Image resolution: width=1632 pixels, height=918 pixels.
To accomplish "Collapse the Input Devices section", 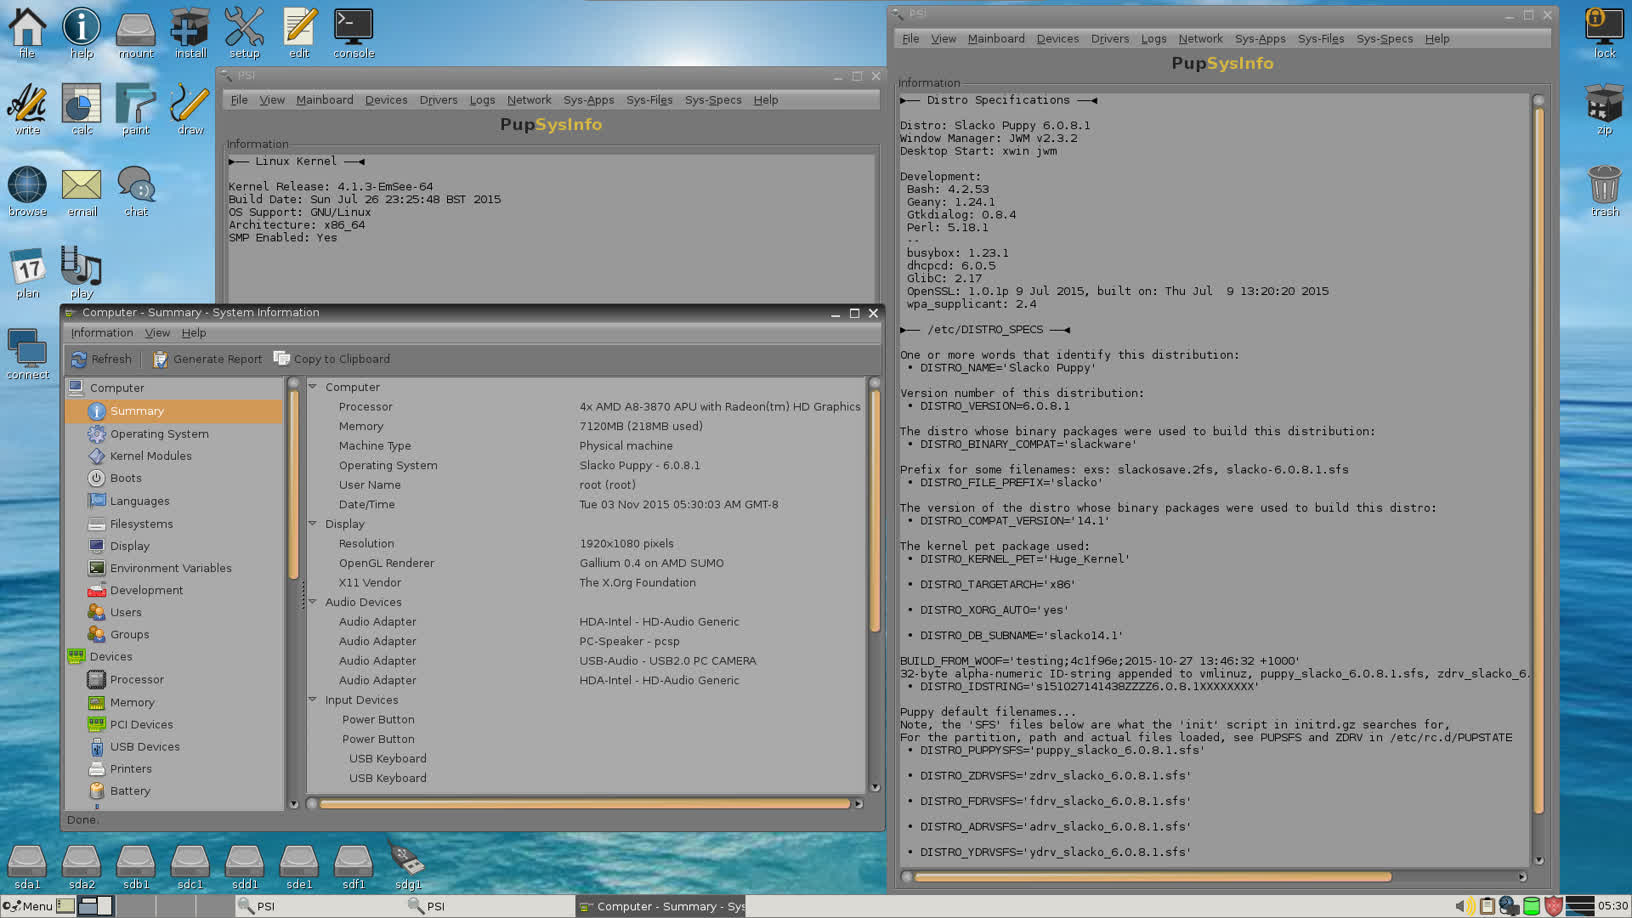I will coord(313,700).
